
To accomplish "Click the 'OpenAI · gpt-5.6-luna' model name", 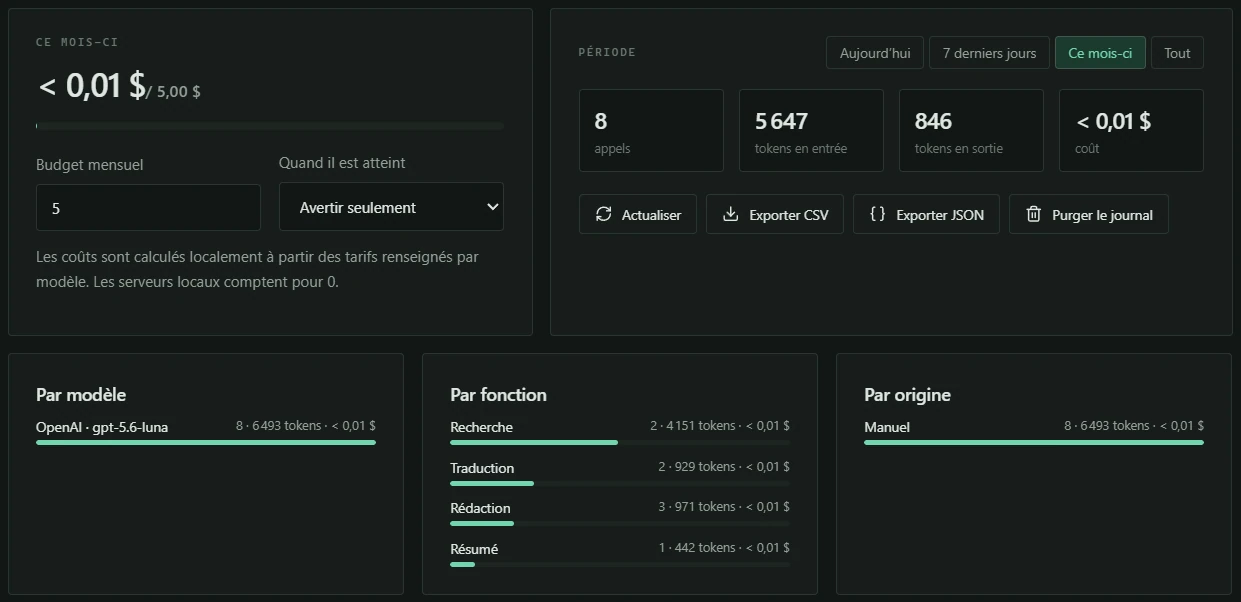I will click(102, 427).
